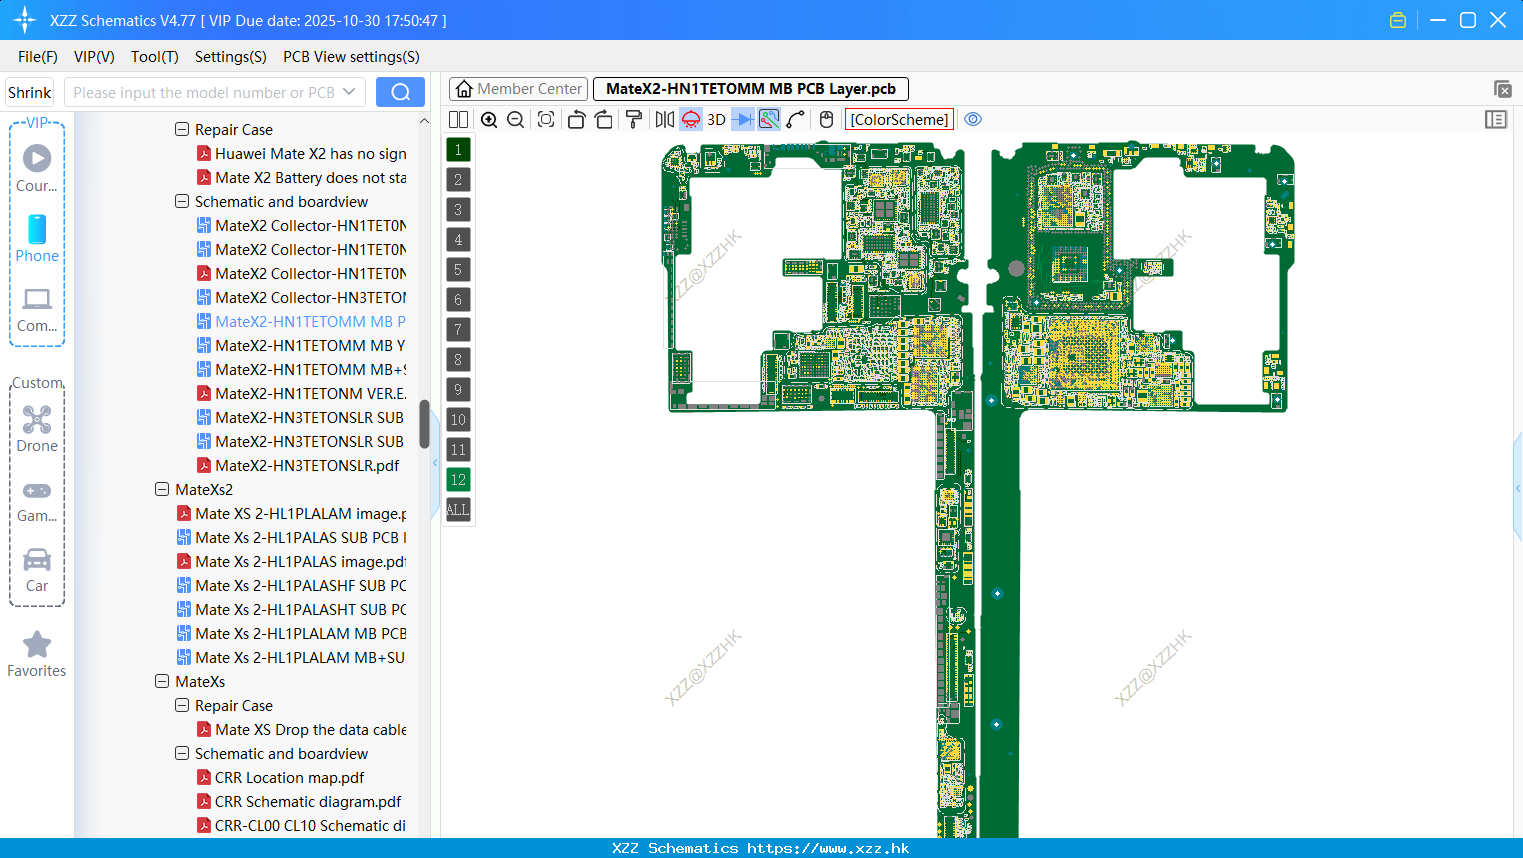
Task: Select the Phone category icon
Action: [37, 238]
